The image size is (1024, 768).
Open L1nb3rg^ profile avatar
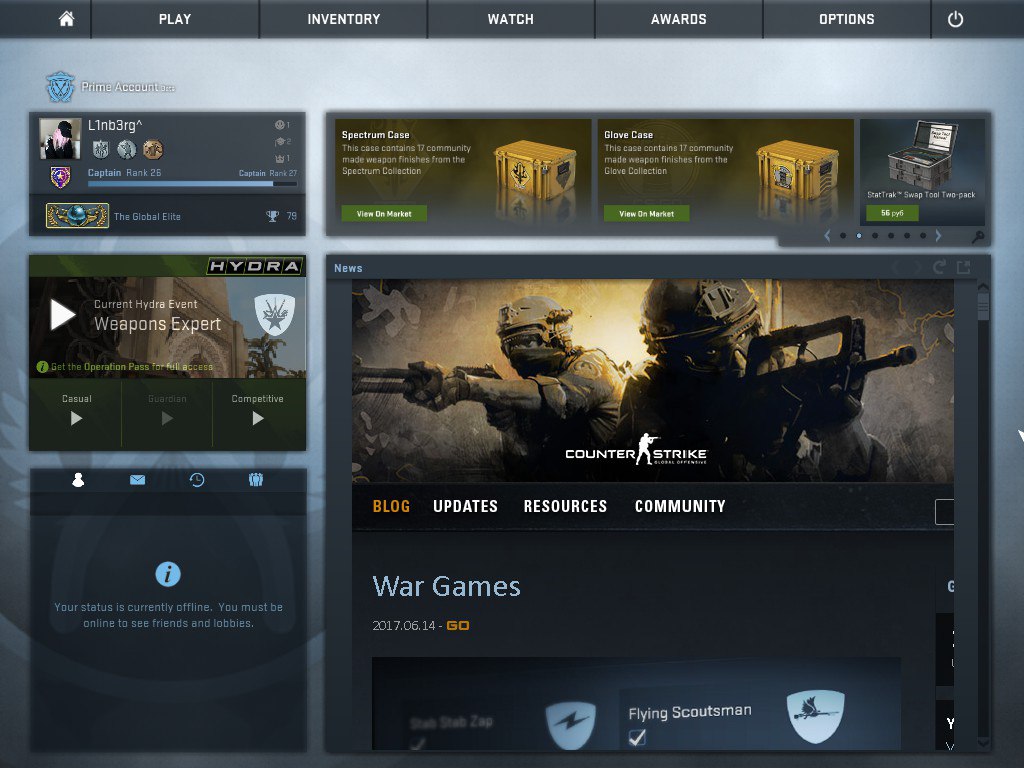pyautogui.click(x=60, y=138)
